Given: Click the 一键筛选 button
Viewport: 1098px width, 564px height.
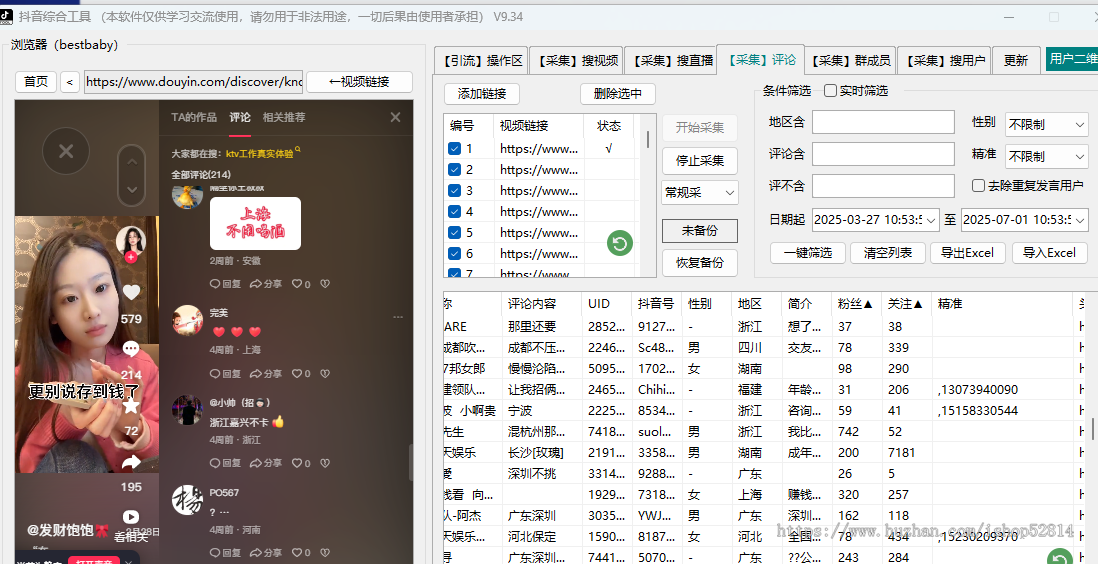Looking at the screenshot, I should coord(807,253).
